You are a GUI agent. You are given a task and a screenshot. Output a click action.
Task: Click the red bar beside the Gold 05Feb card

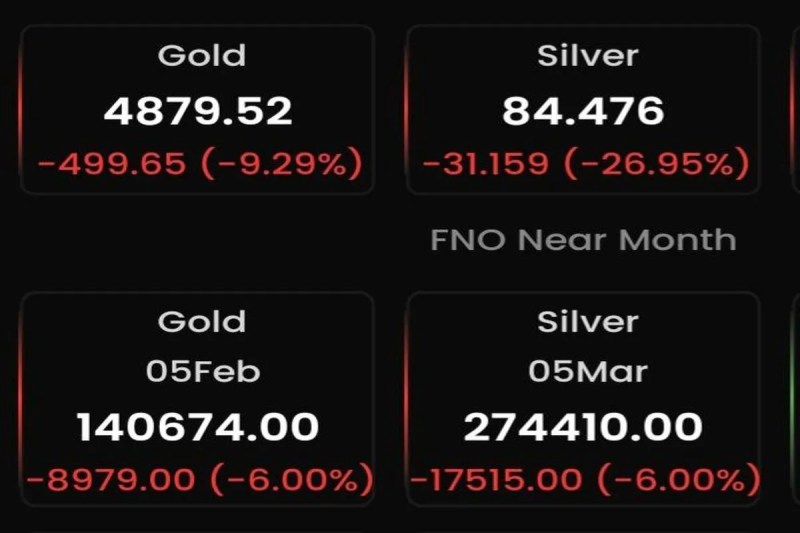[x=21, y=400]
